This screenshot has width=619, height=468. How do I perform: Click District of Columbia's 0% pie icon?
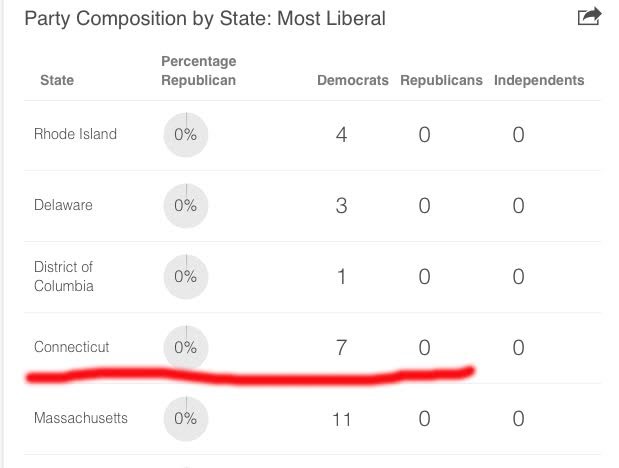click(x=185, y=276)
